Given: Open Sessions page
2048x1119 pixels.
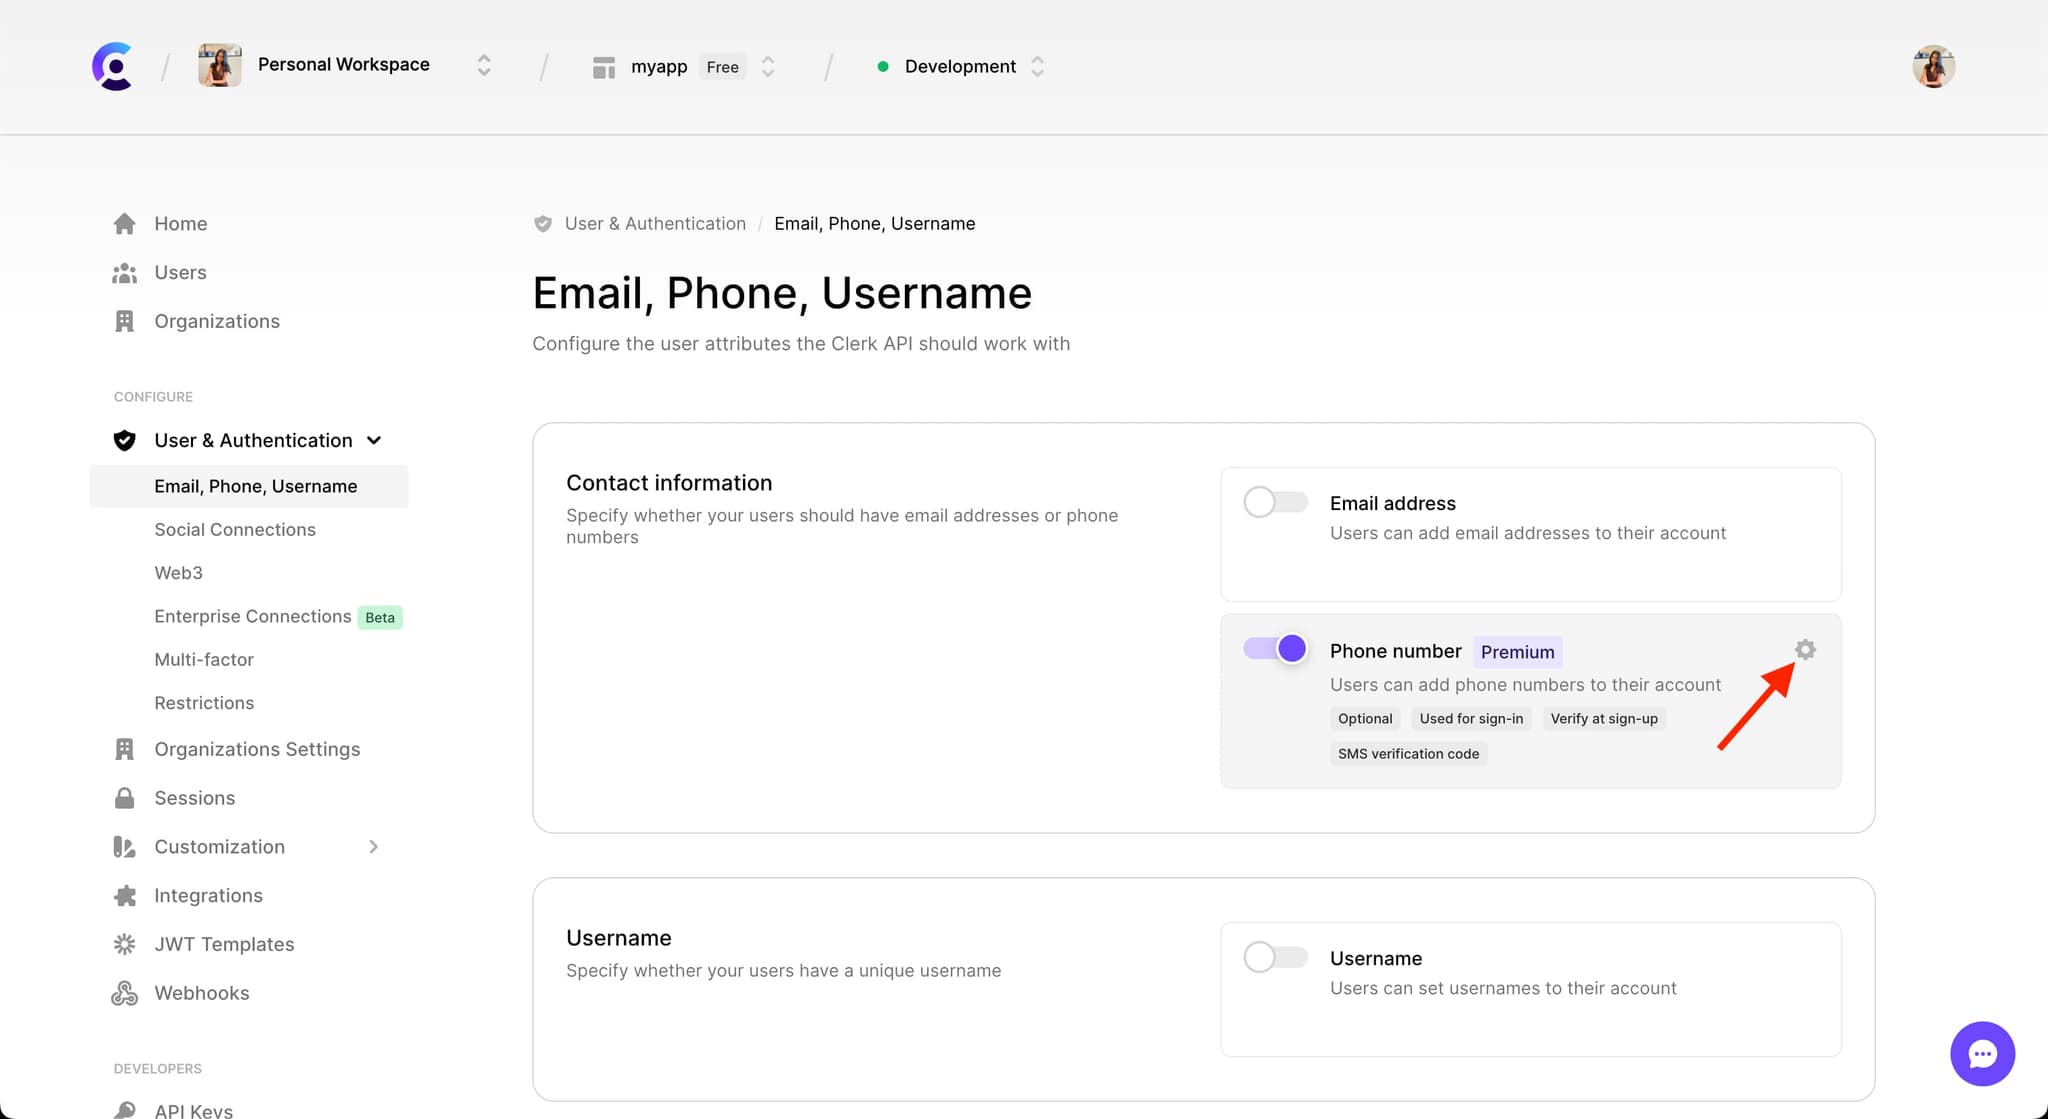Looking at the screenshot, I should click(x=194, y=798).
